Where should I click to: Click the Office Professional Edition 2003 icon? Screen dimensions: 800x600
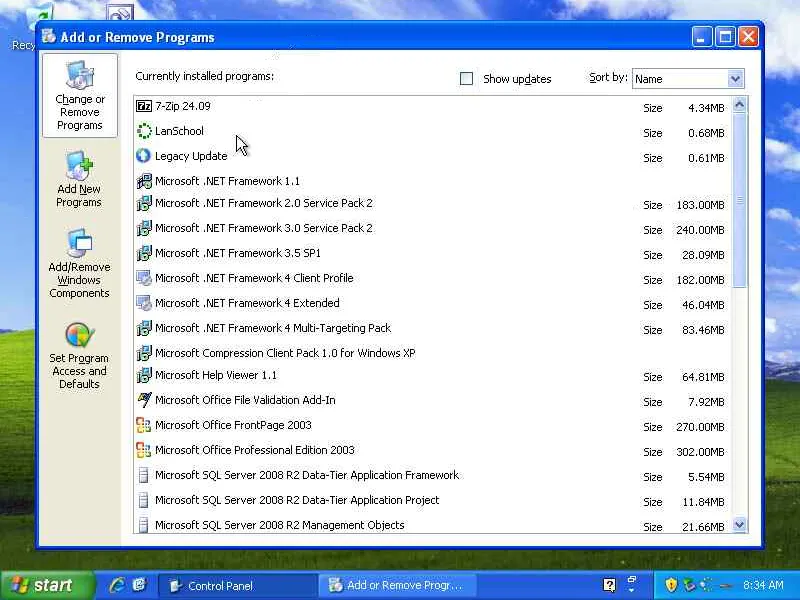click(143, 450)
